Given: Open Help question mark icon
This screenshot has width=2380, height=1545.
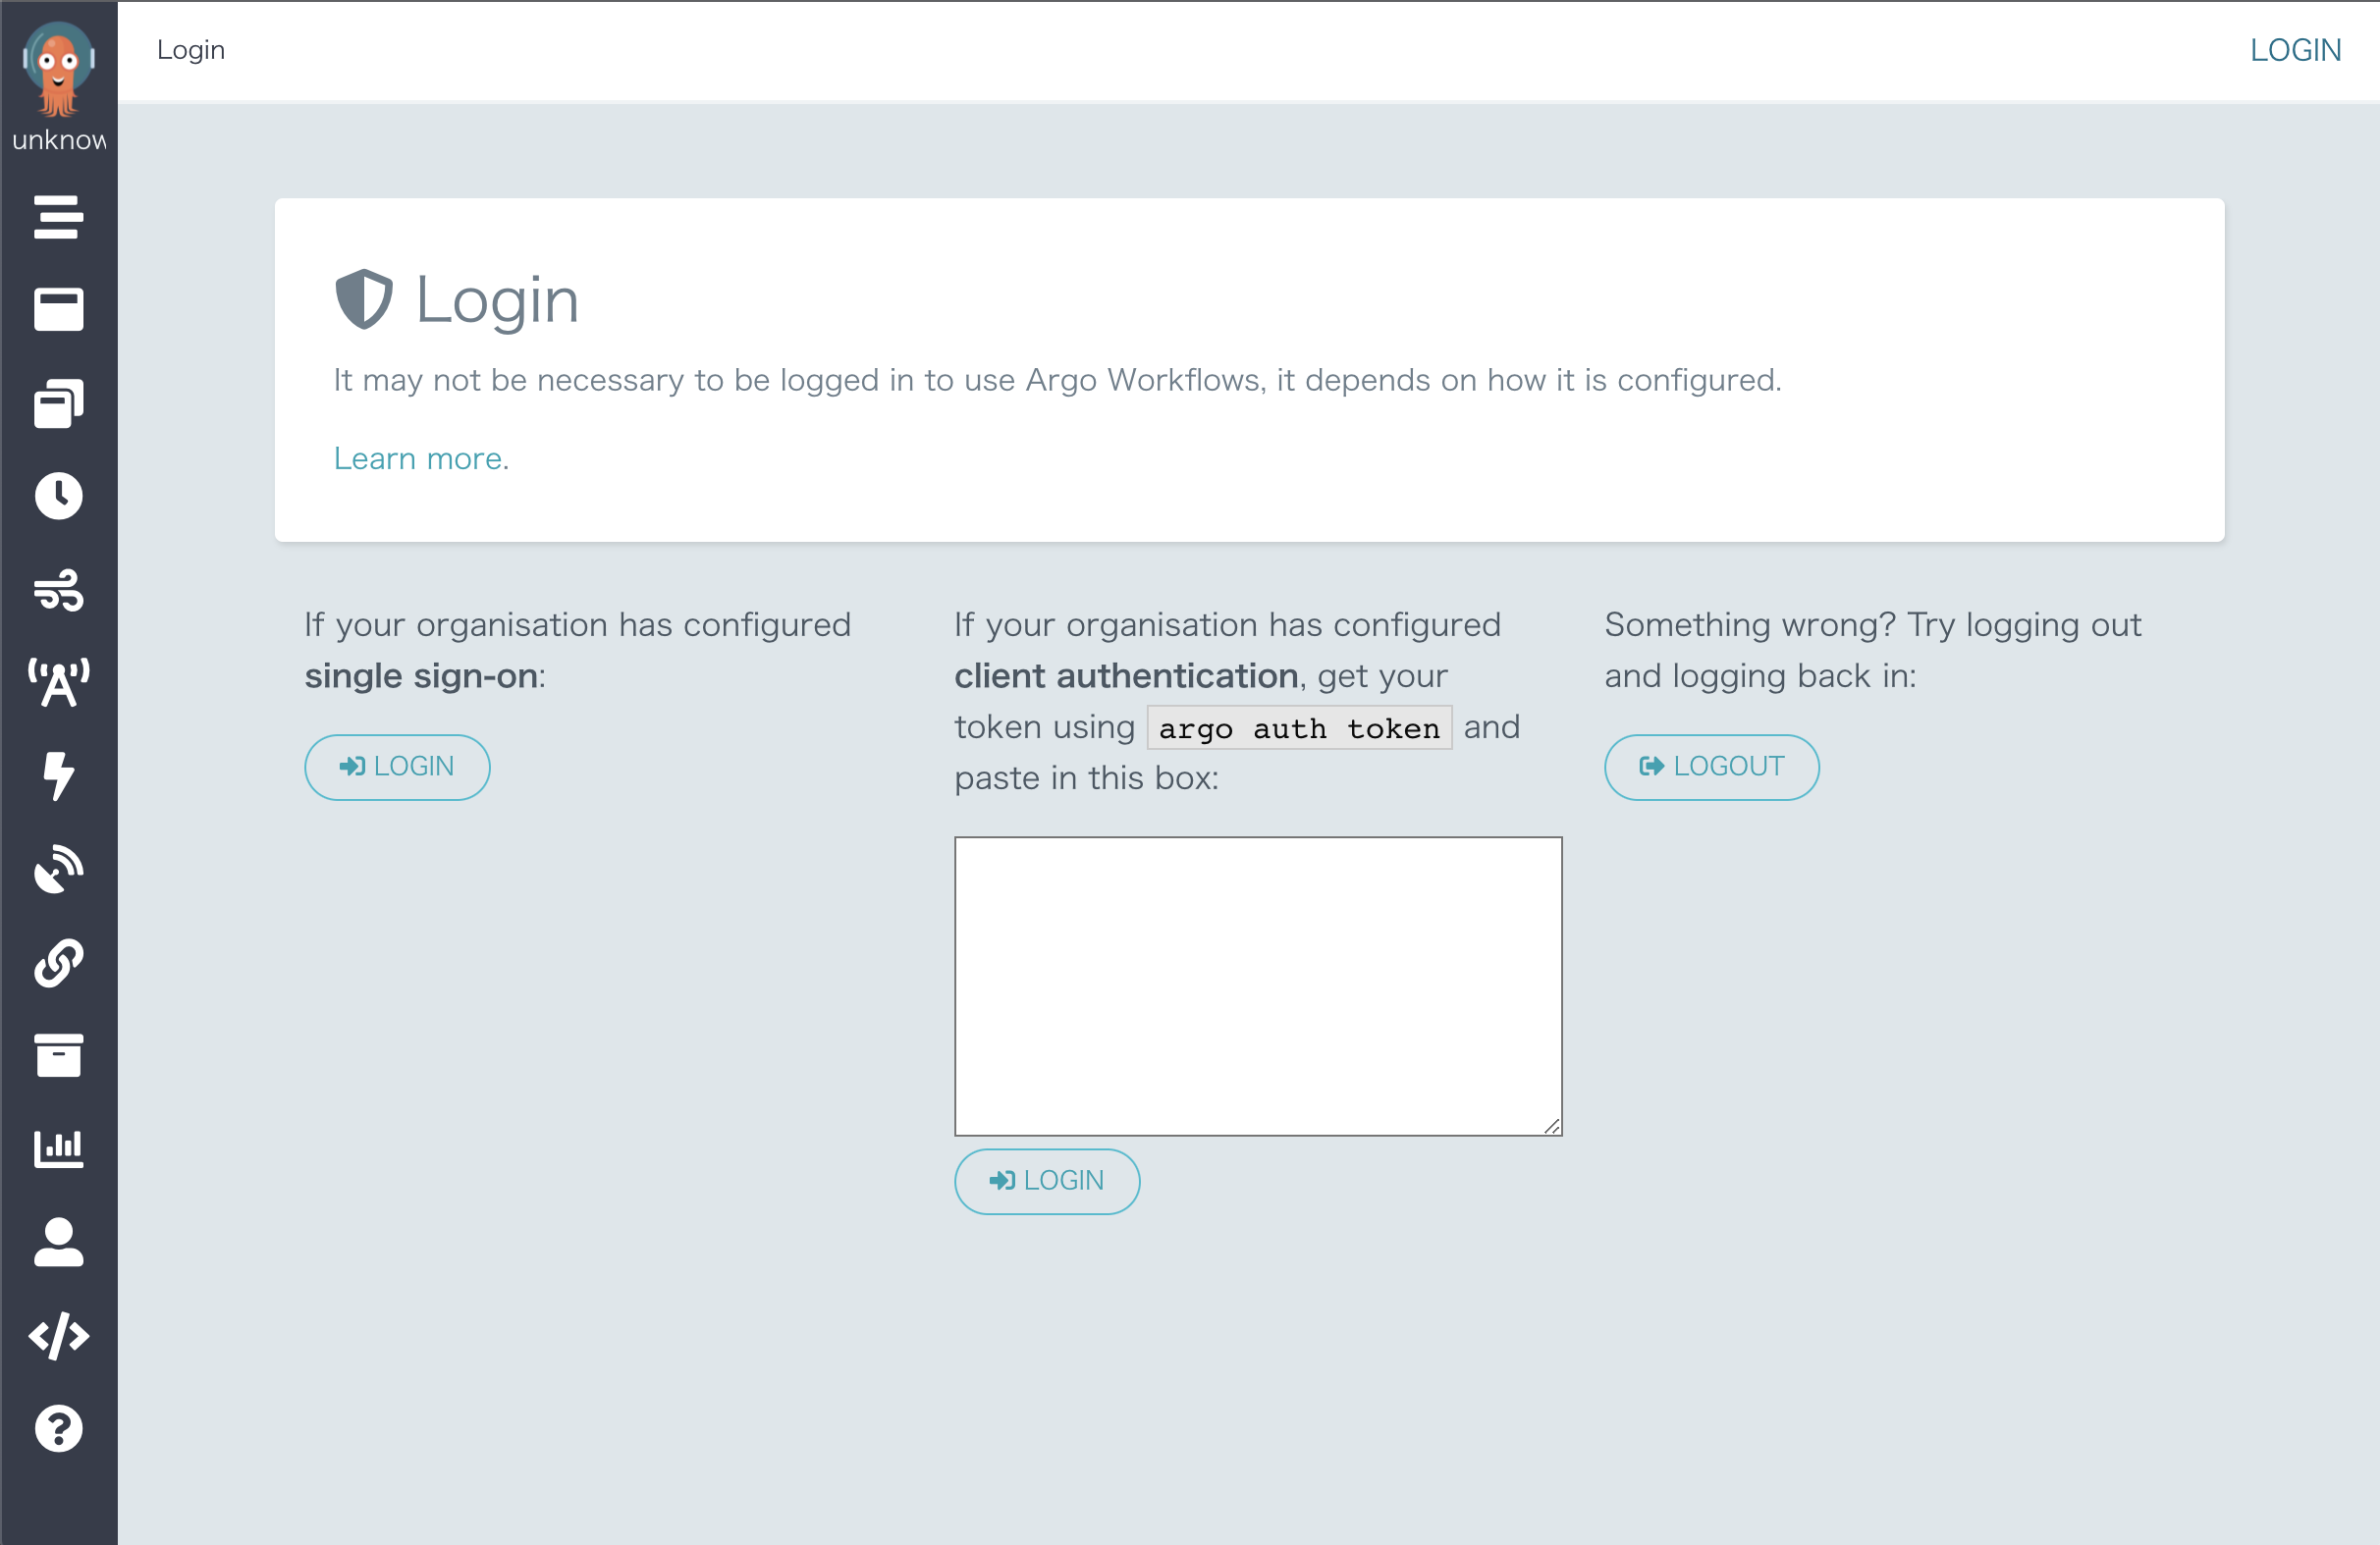Looking at the screenshot, I should (x=58, y=1429).
